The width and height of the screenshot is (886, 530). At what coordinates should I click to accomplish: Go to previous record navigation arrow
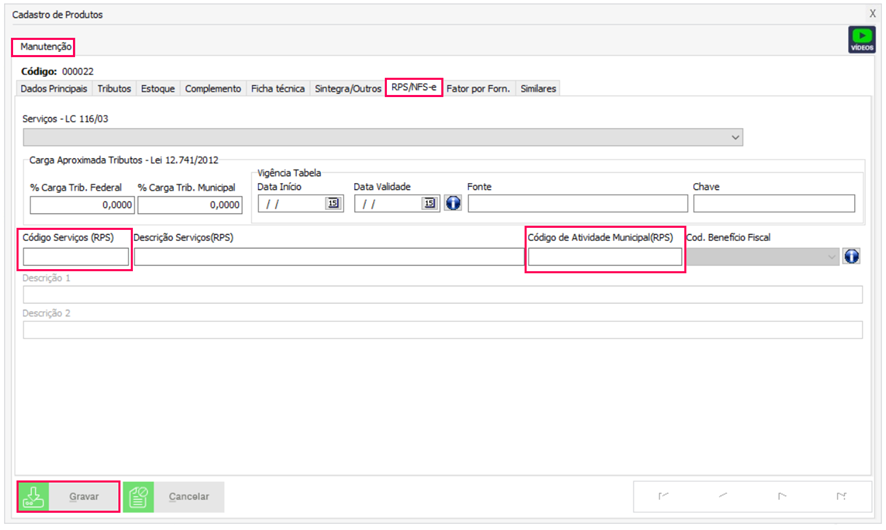pos(722,496)
